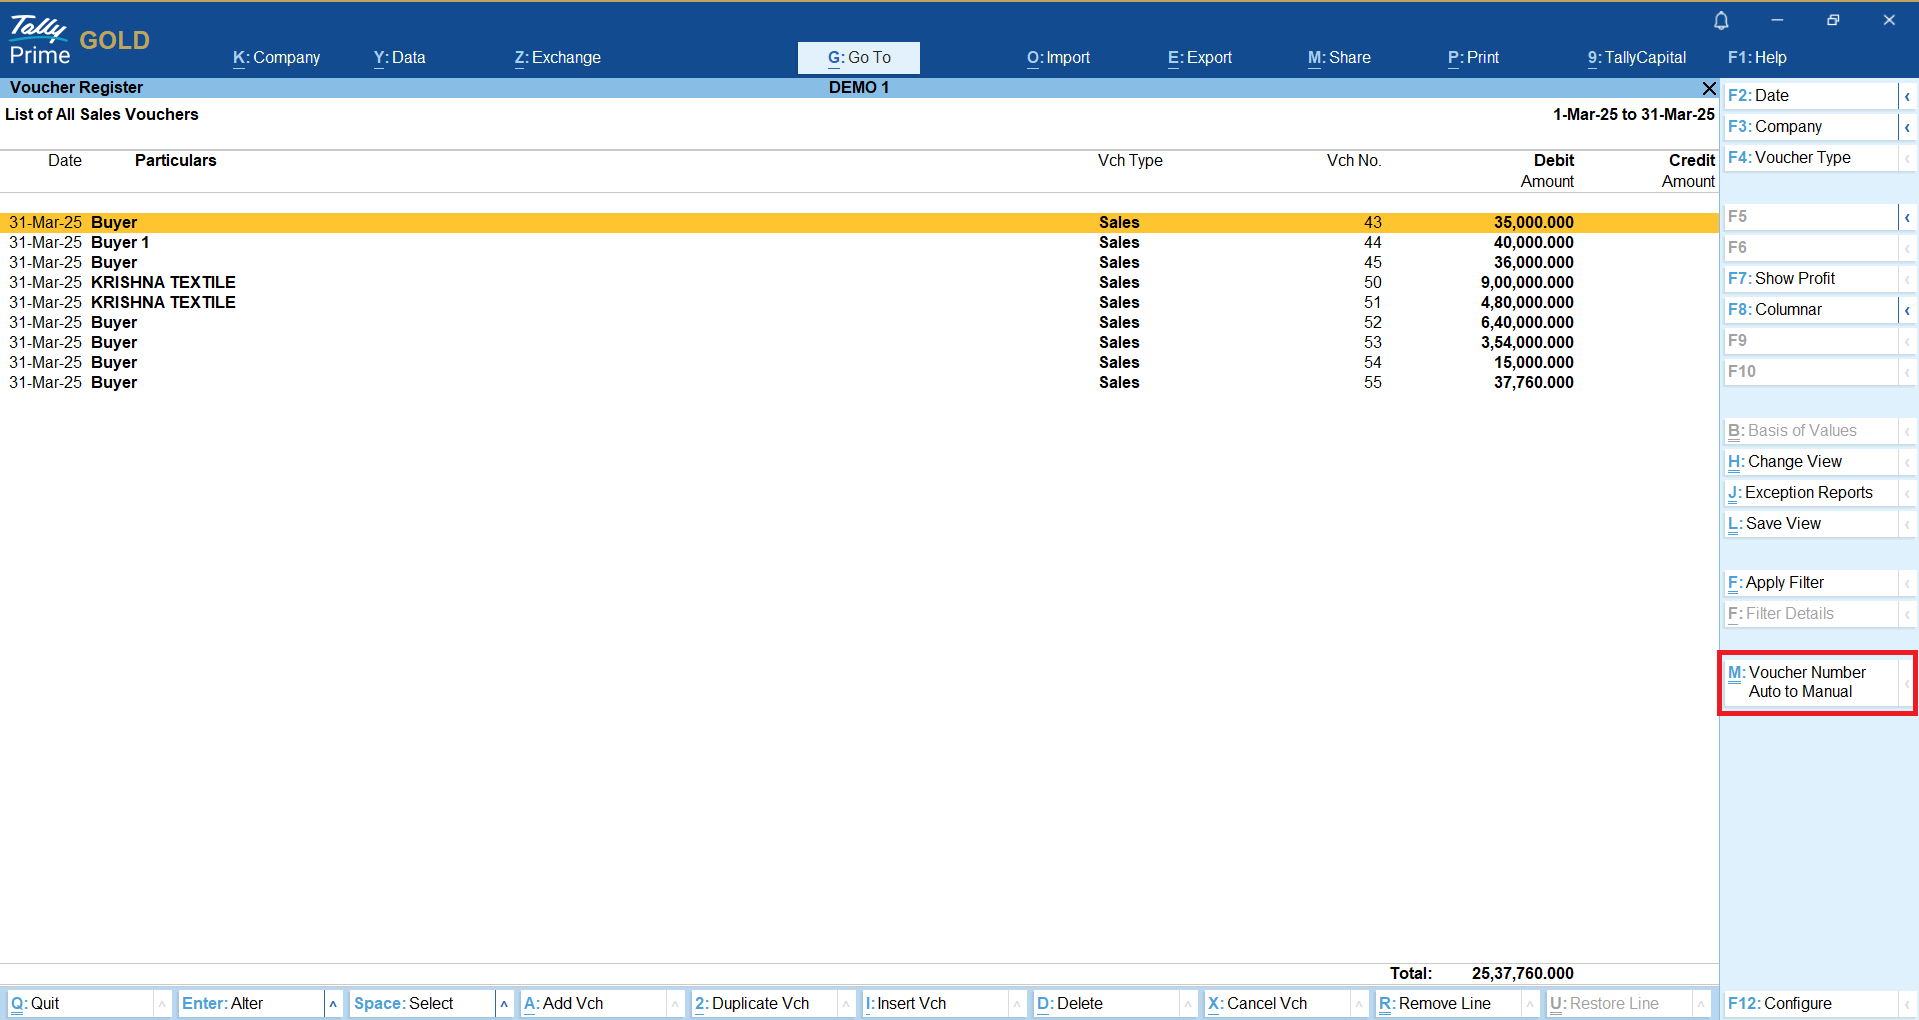Viewport: 1919px width, 1020px height.
Task: Click X: Cancel Vch in bottom bar
Action: (1266, 1003)
